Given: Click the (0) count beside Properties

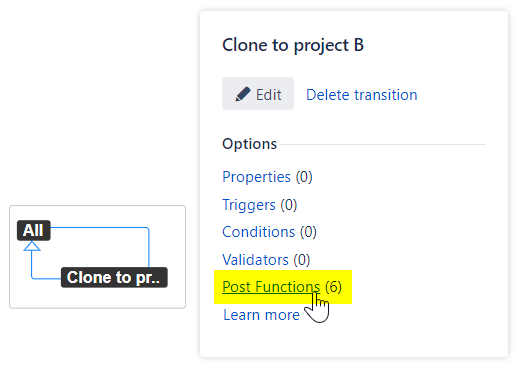Looking at the screenshot, I should point(304,177).
